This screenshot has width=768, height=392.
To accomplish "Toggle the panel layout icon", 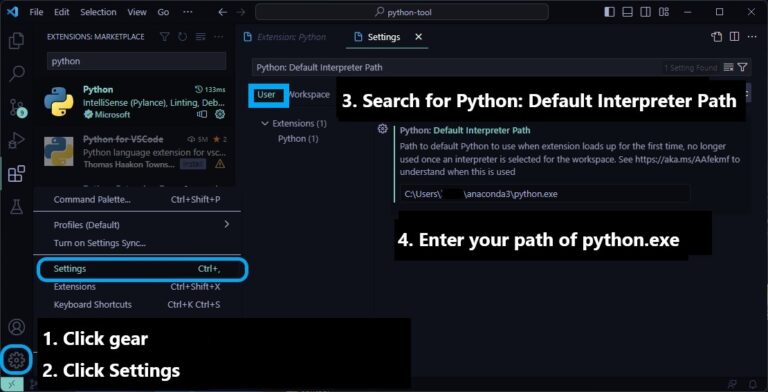I will coord(627,12).
